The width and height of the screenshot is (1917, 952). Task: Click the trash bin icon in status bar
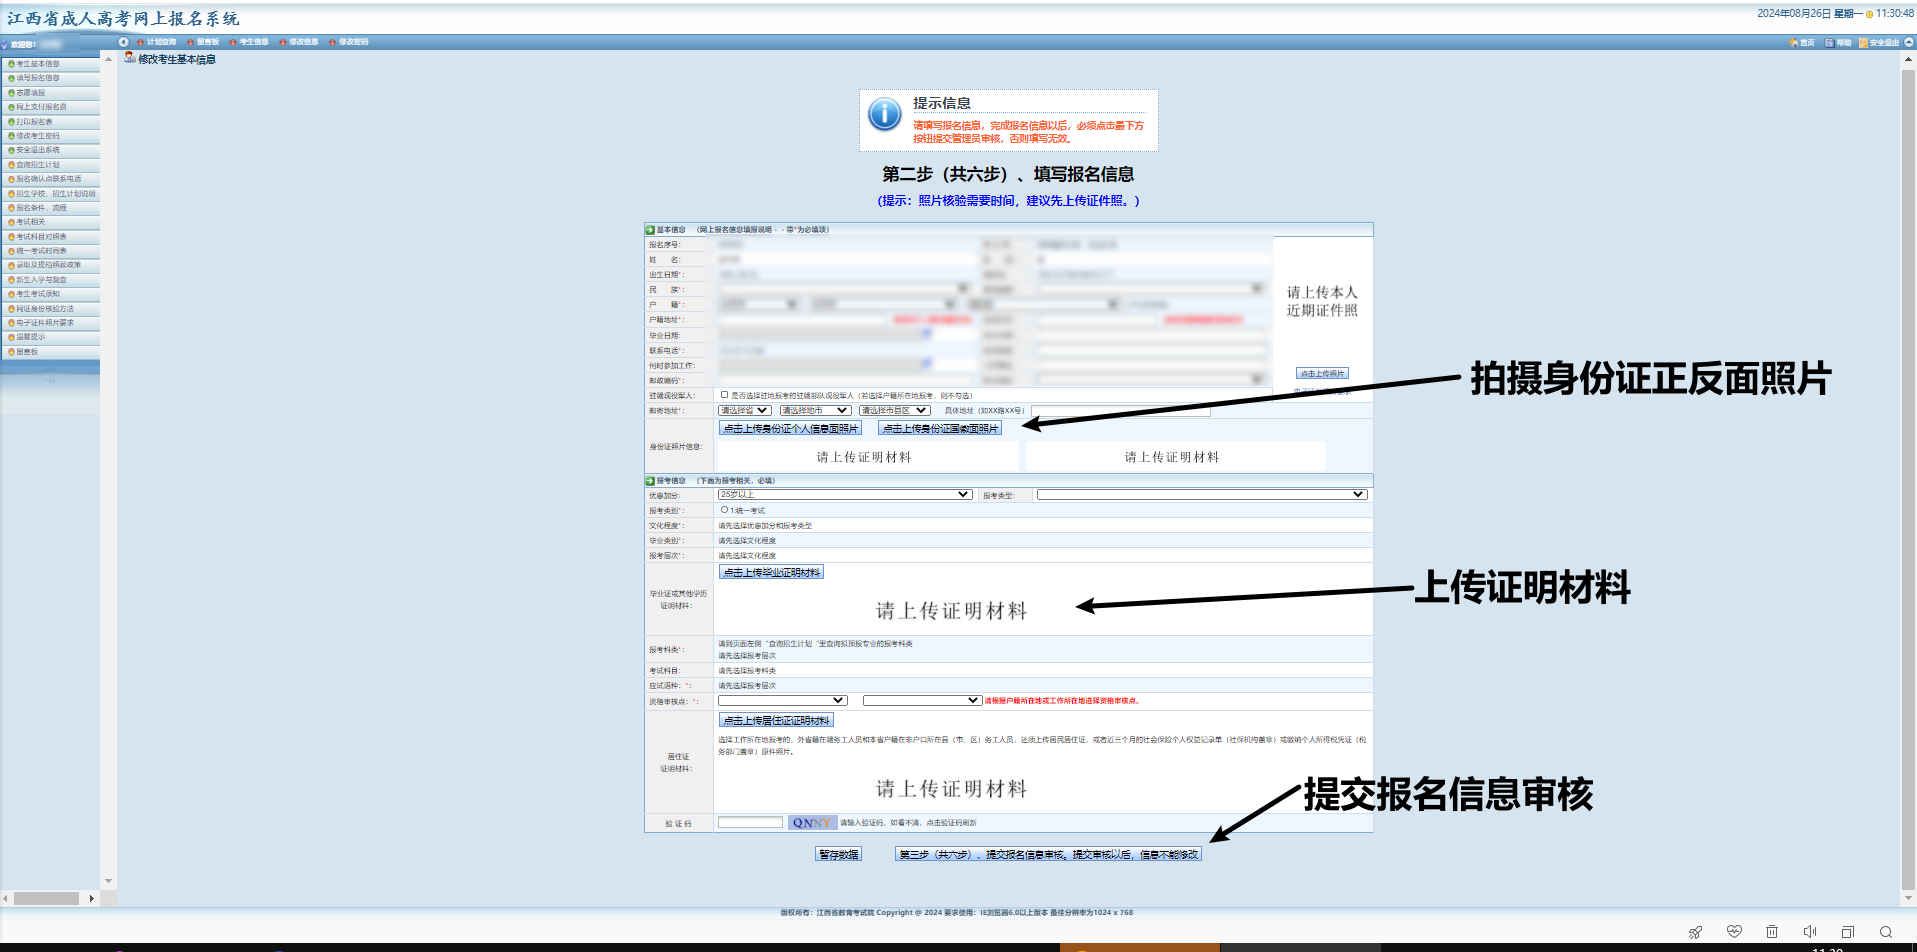pyautogui.click(x=1772, y=932)
